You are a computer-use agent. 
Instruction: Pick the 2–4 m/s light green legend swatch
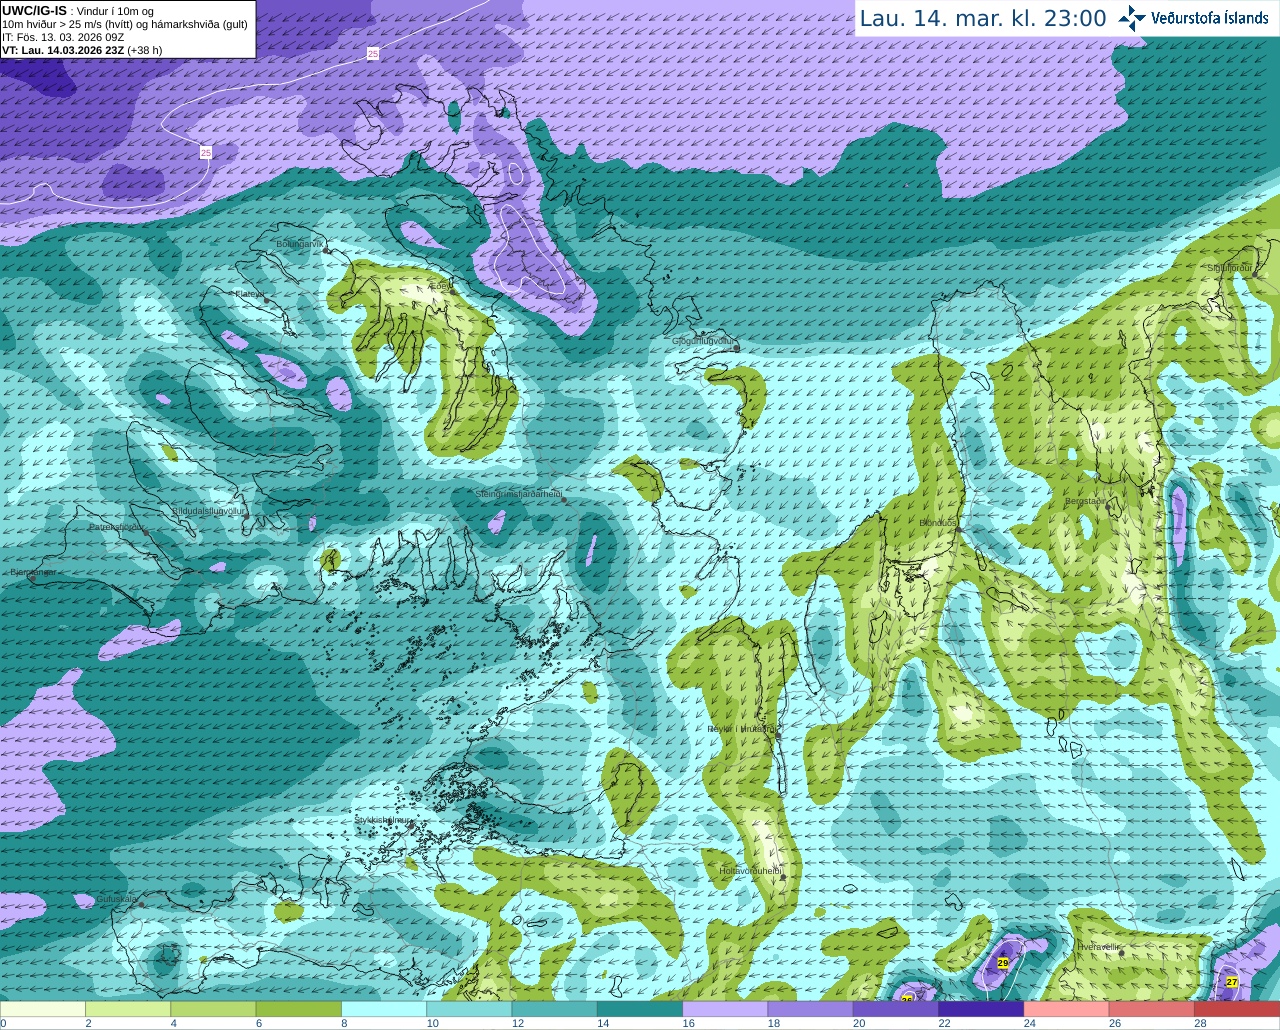pyautogui.click(x=128, y=1009)
